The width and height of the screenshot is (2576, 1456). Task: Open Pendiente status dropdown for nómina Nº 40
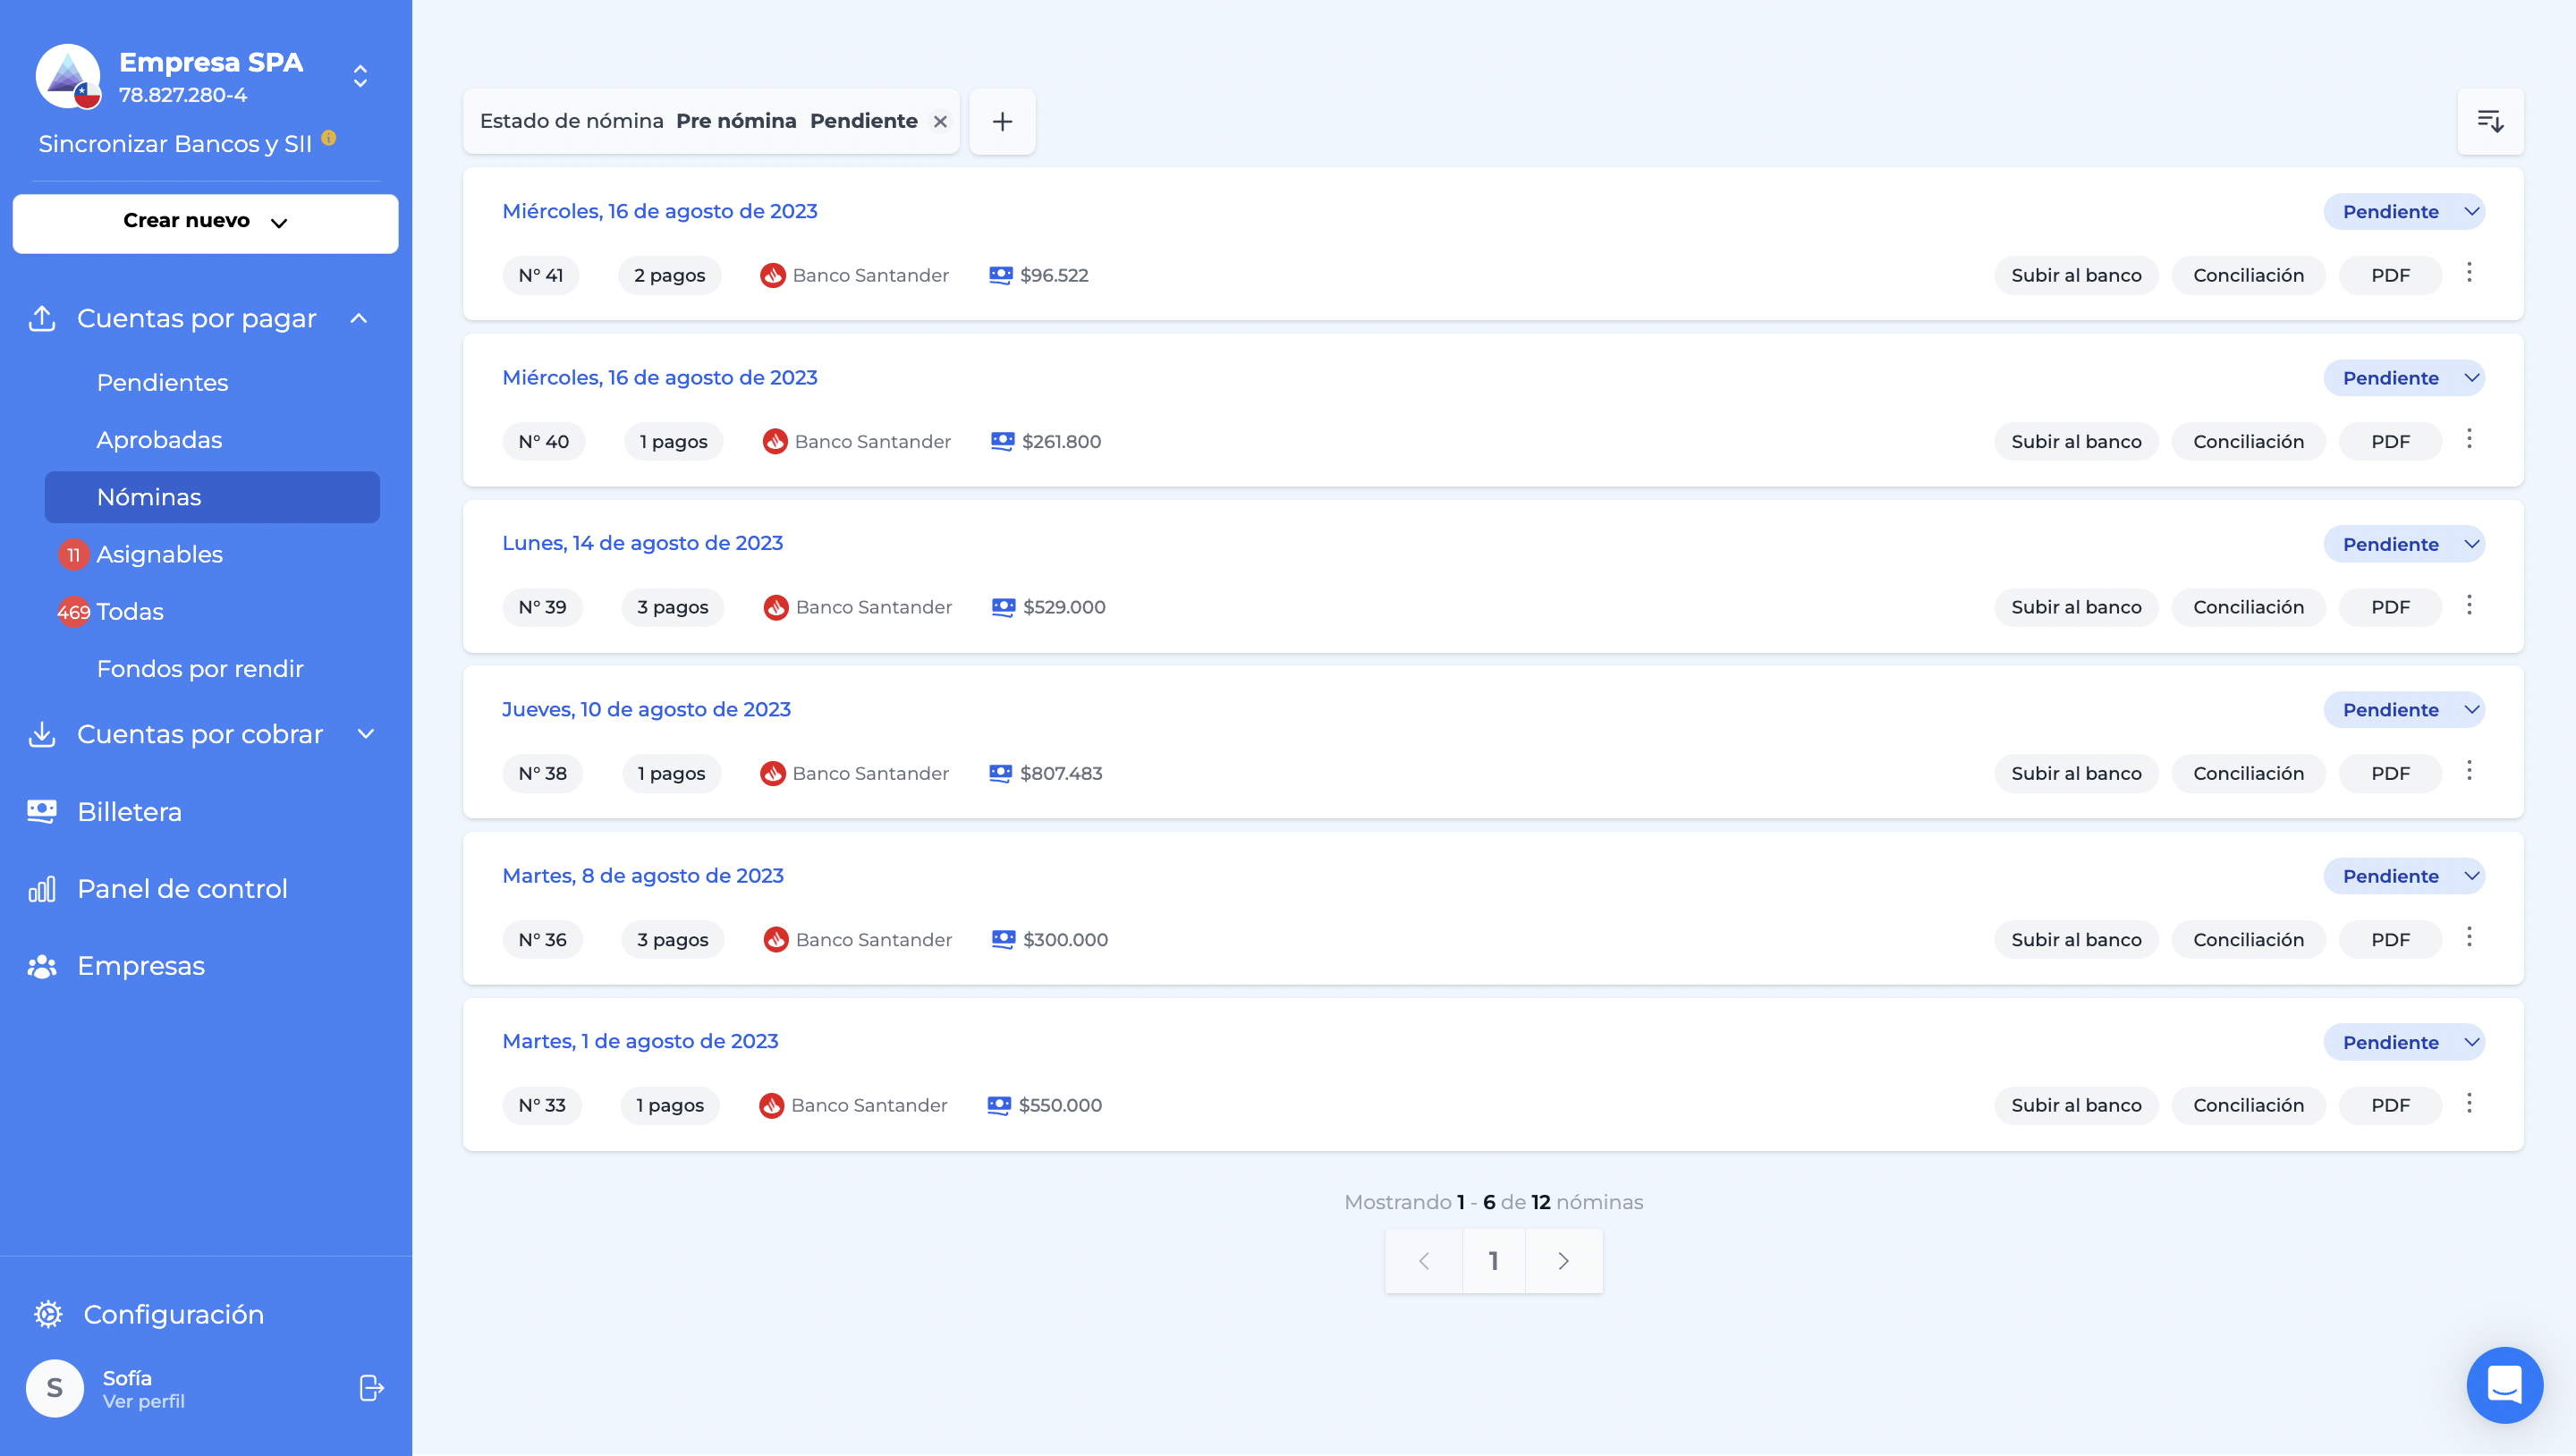(x=2404, y=377)
